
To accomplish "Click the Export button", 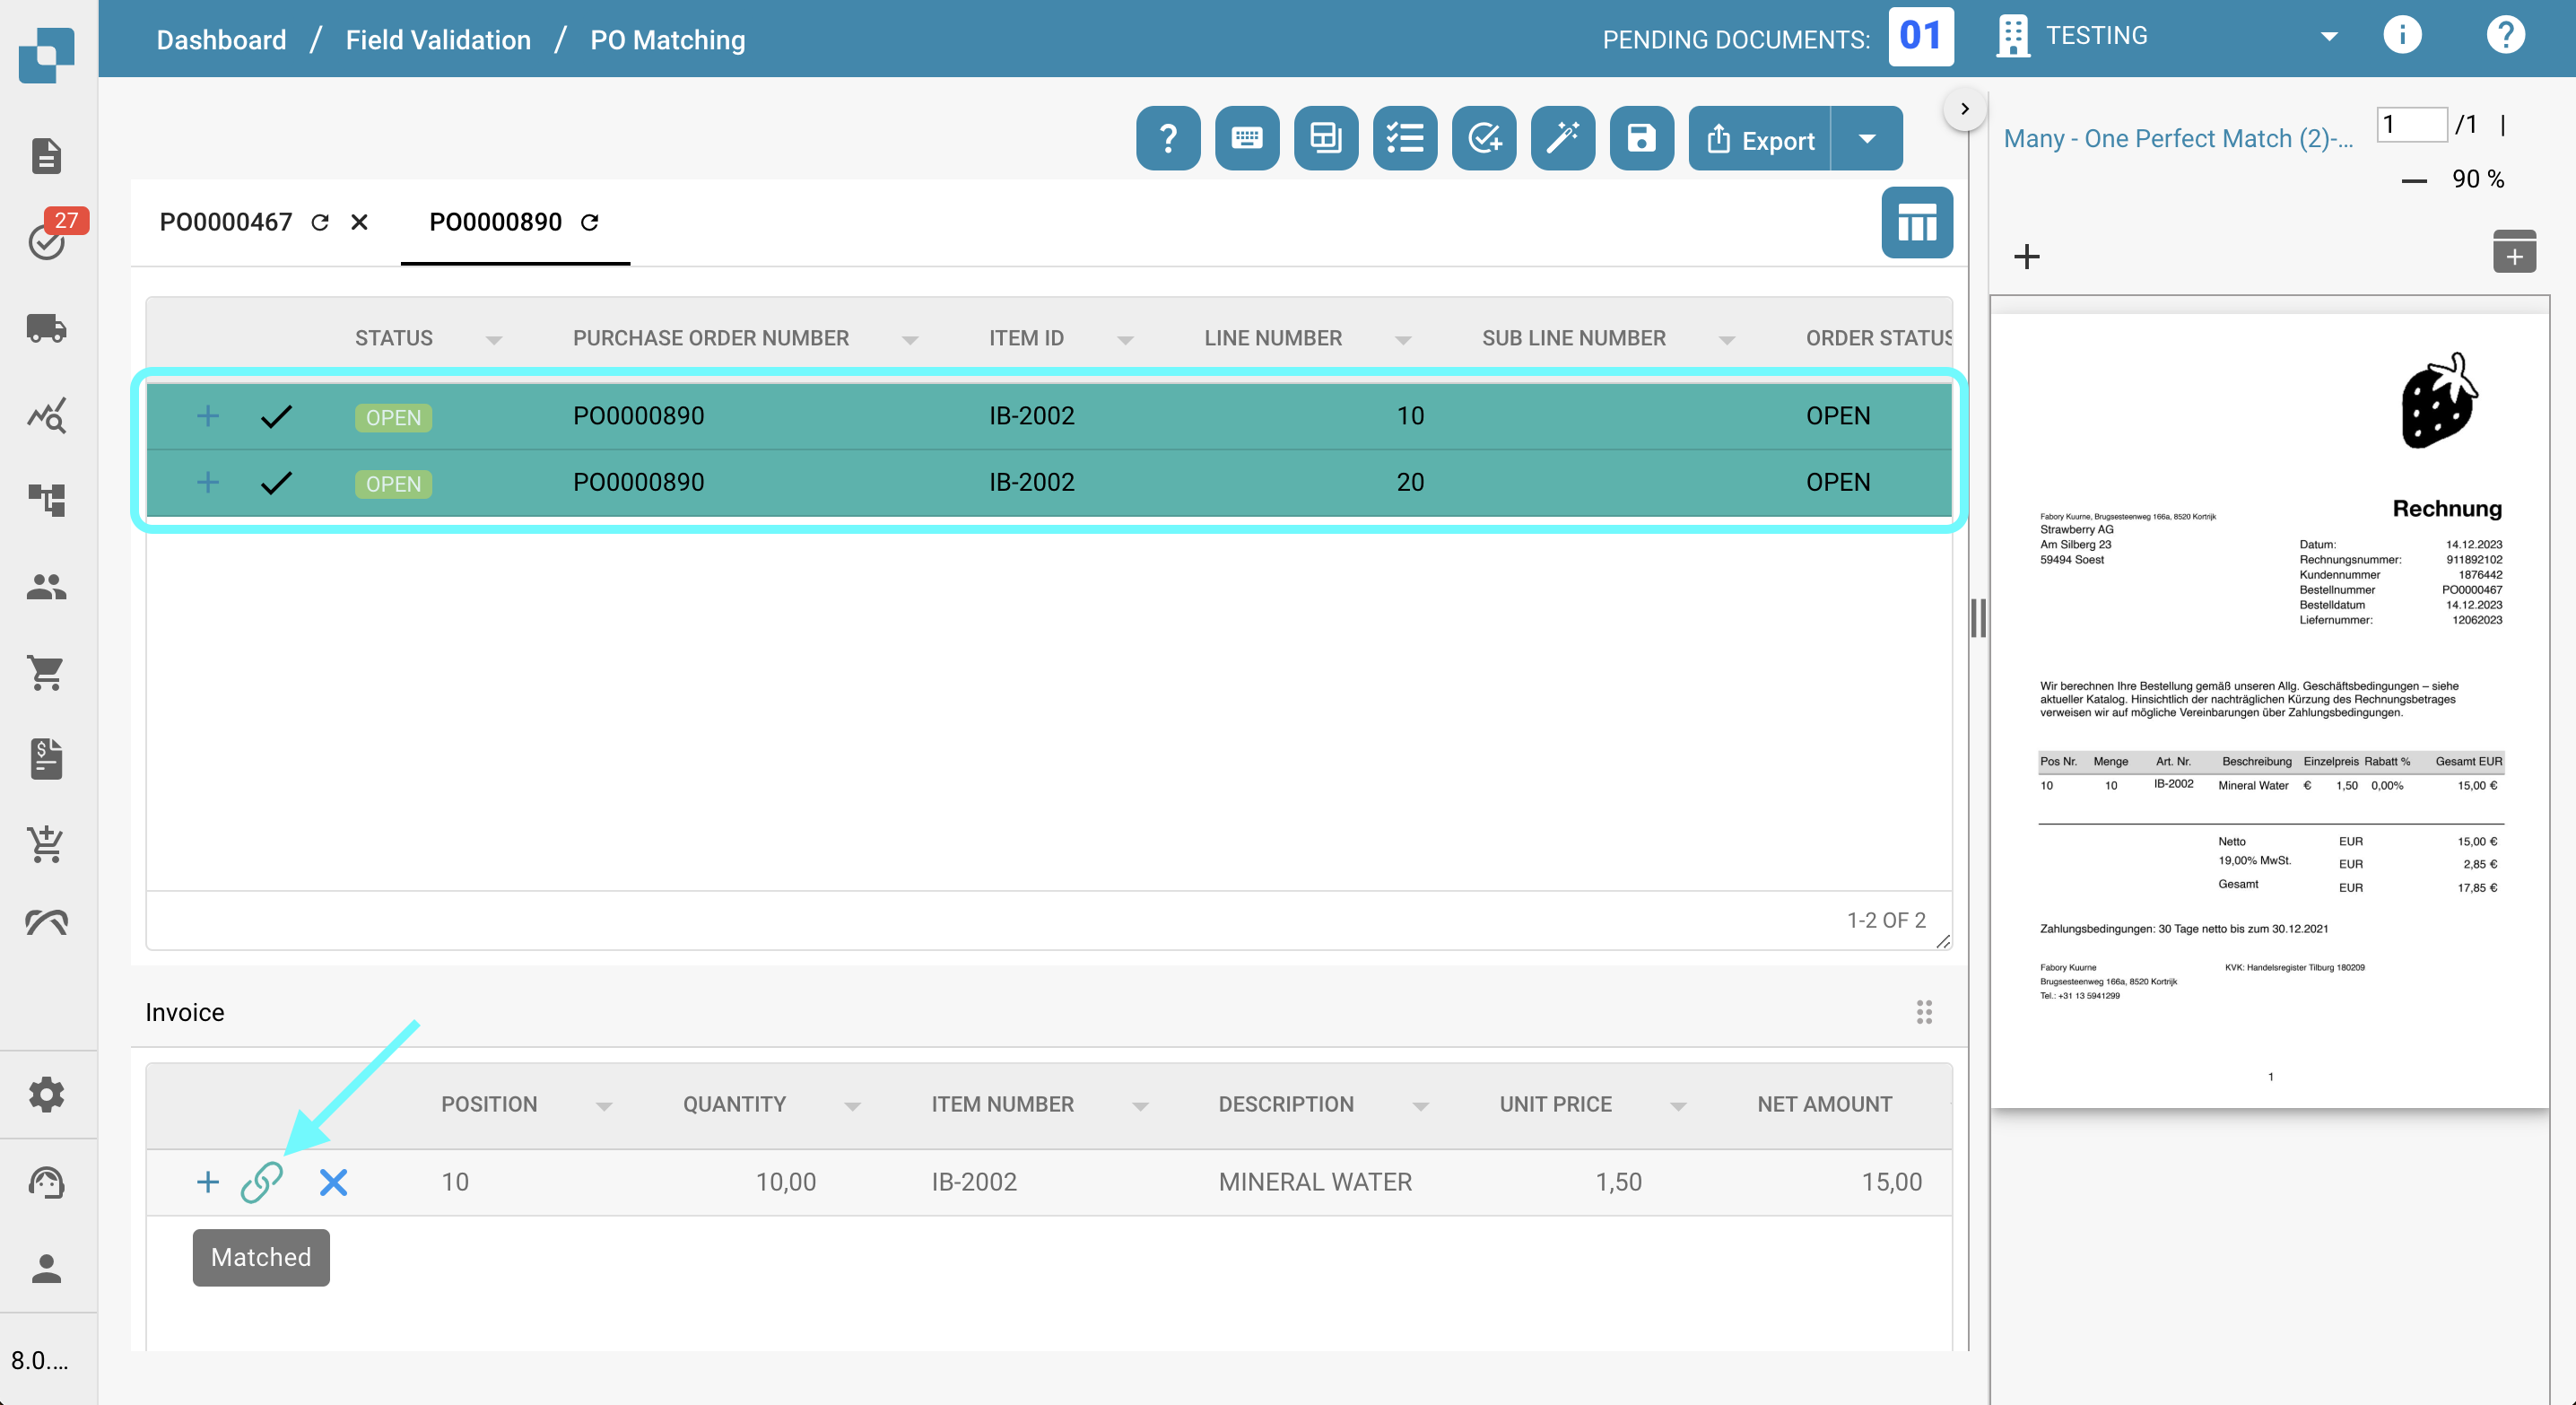I will [x=1760, y=139].
